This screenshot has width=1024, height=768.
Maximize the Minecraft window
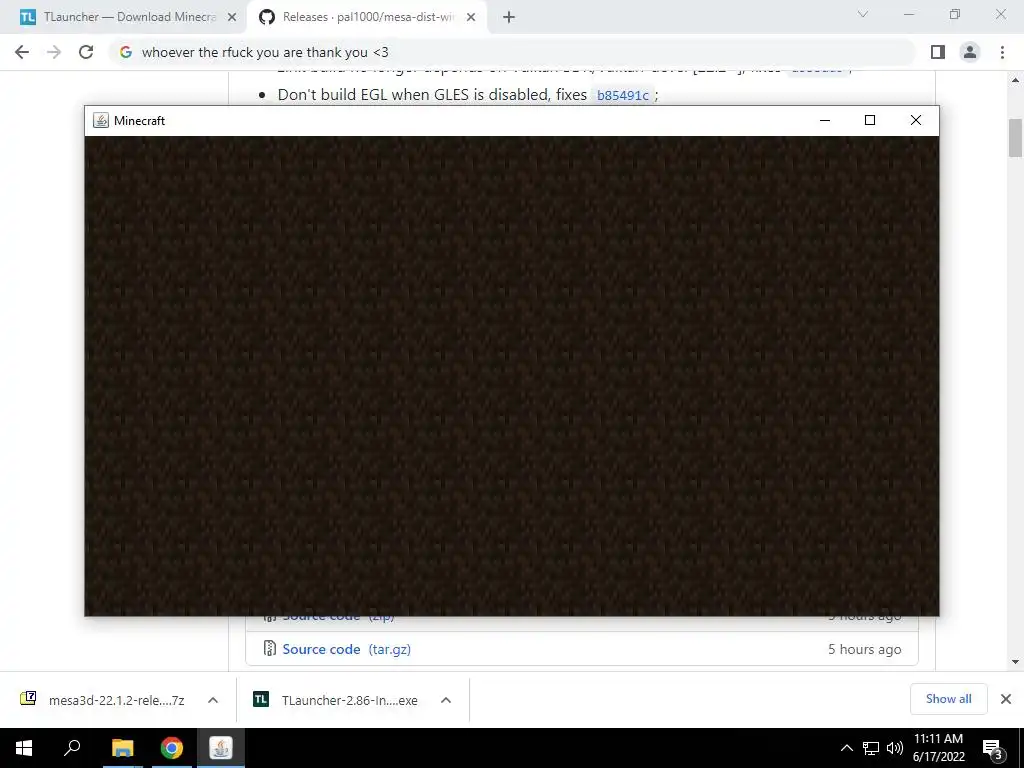pyautogui.click(x=870, y=120)
